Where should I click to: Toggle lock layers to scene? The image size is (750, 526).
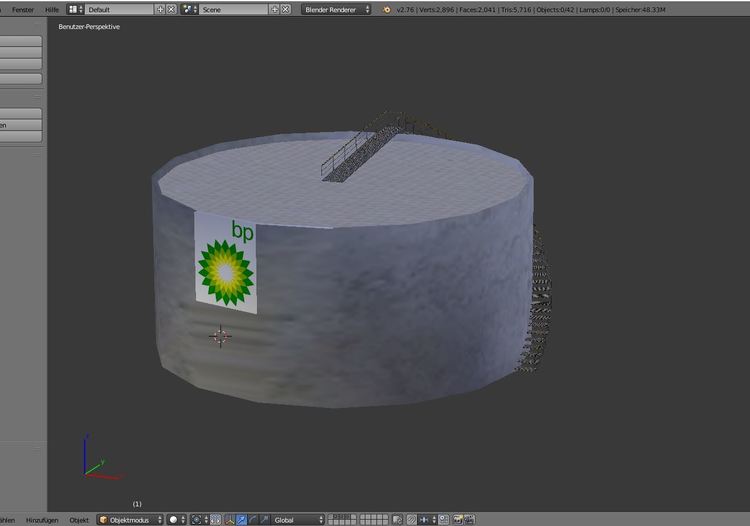tap(397, 520)
